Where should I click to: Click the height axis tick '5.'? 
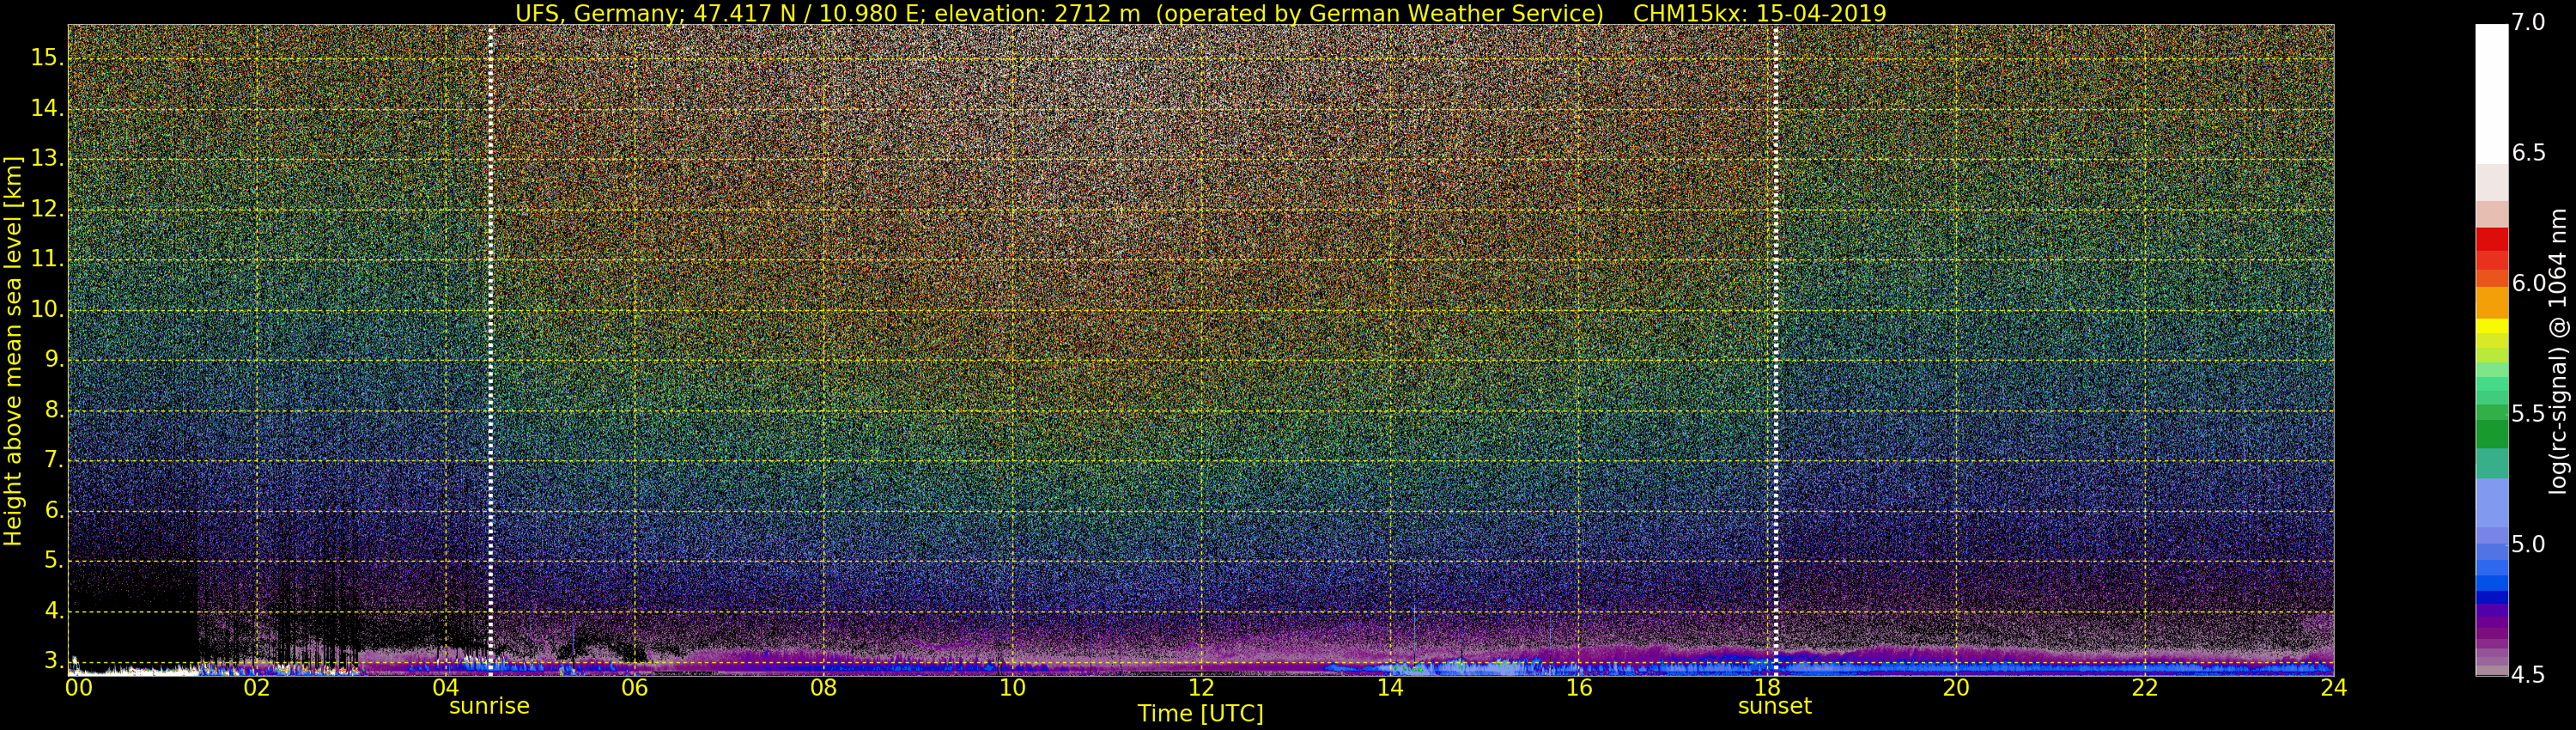pyautogui.click(x=54, y=561)
